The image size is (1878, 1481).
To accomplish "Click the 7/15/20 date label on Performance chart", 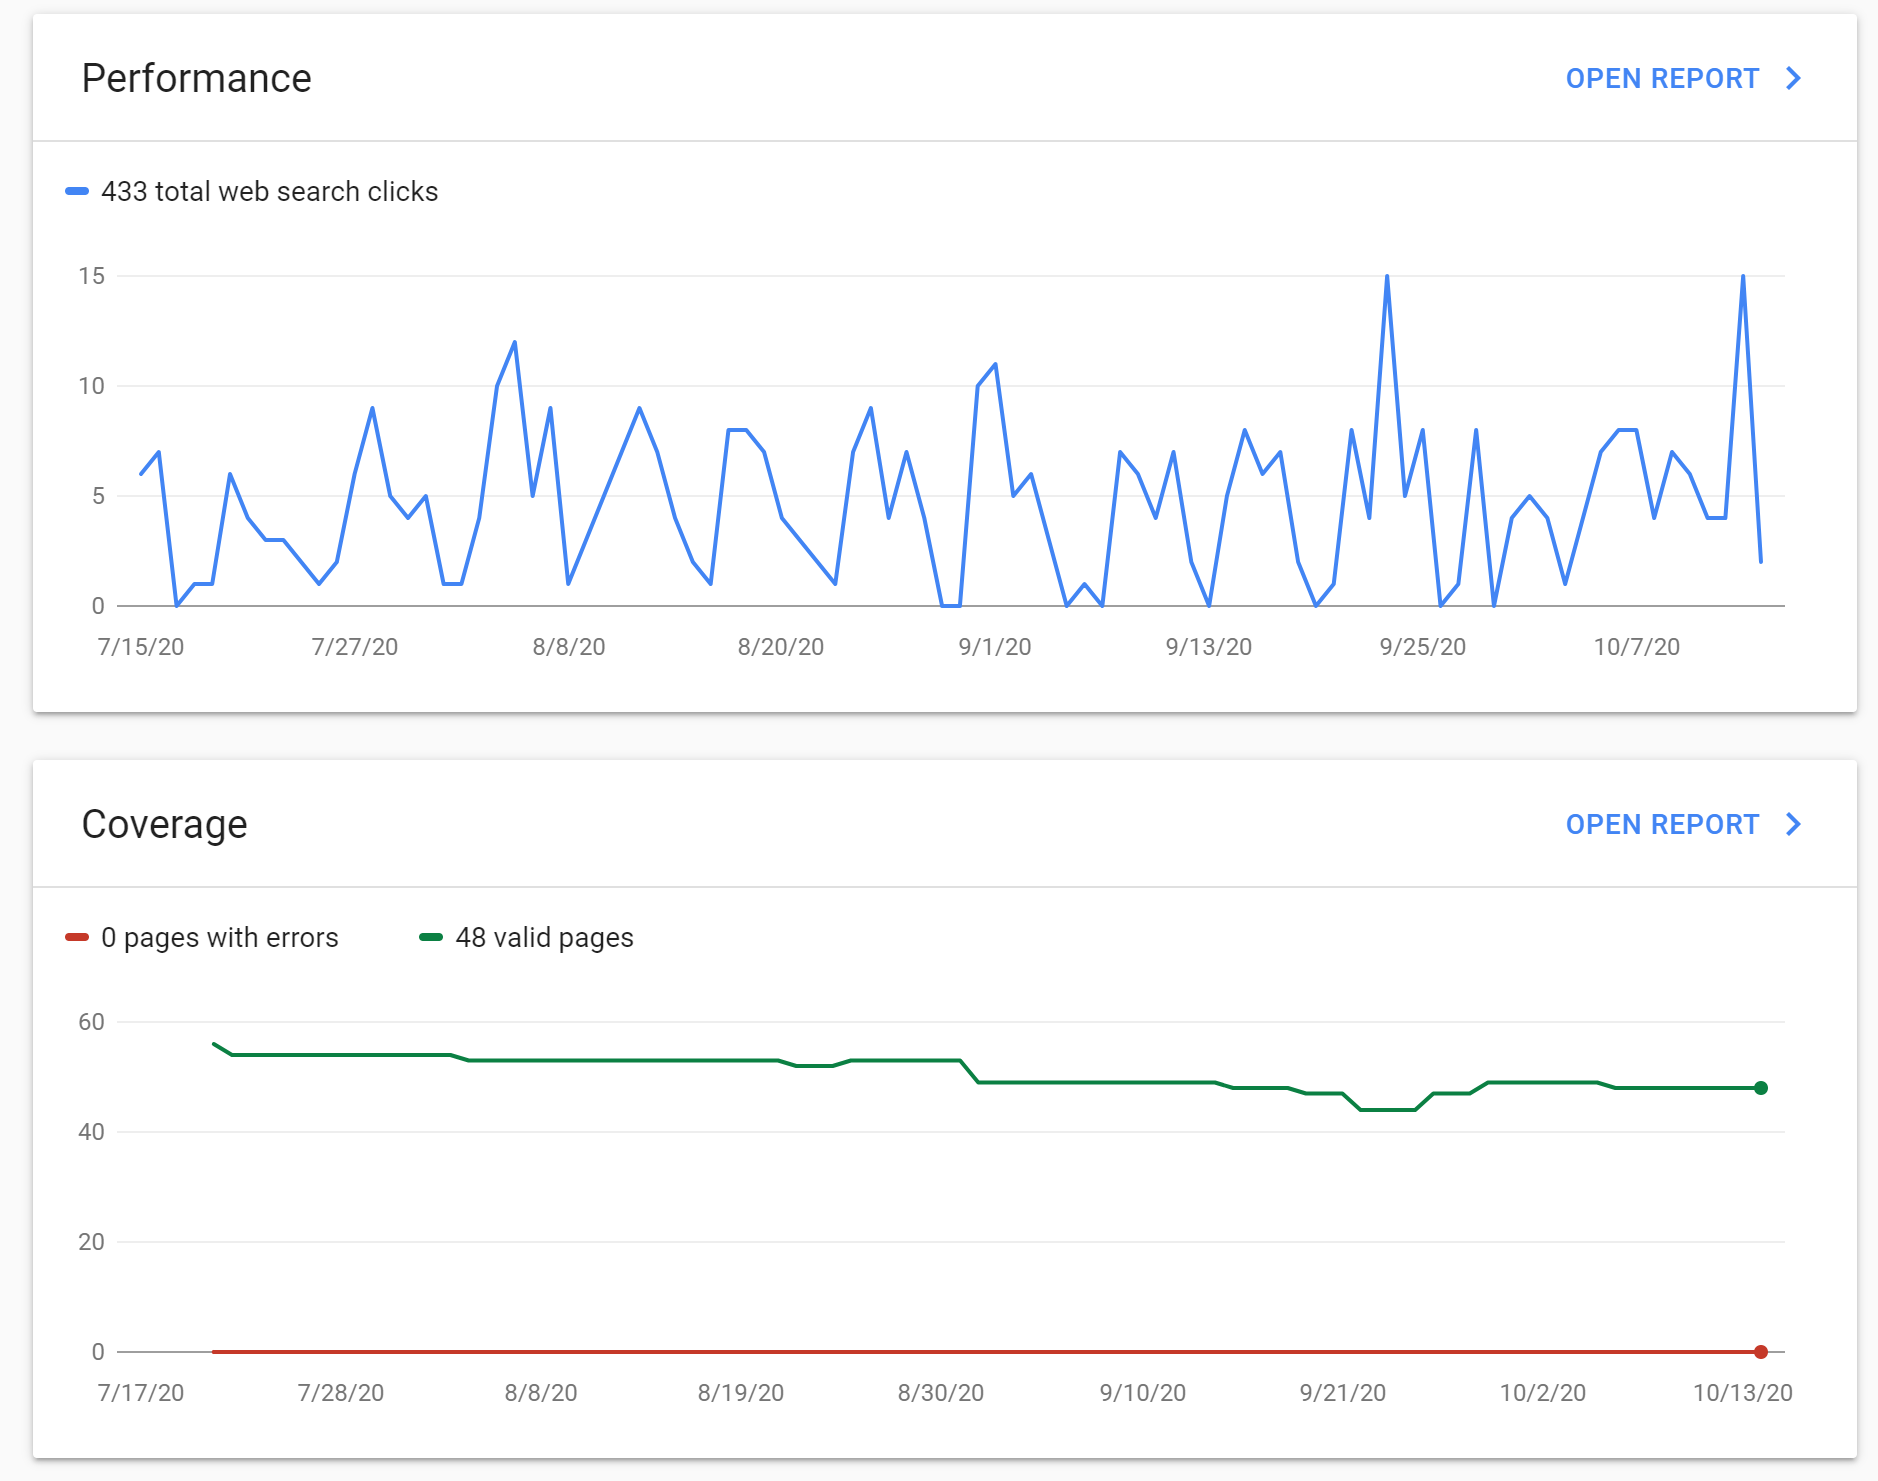I will [x=141, y=647].
